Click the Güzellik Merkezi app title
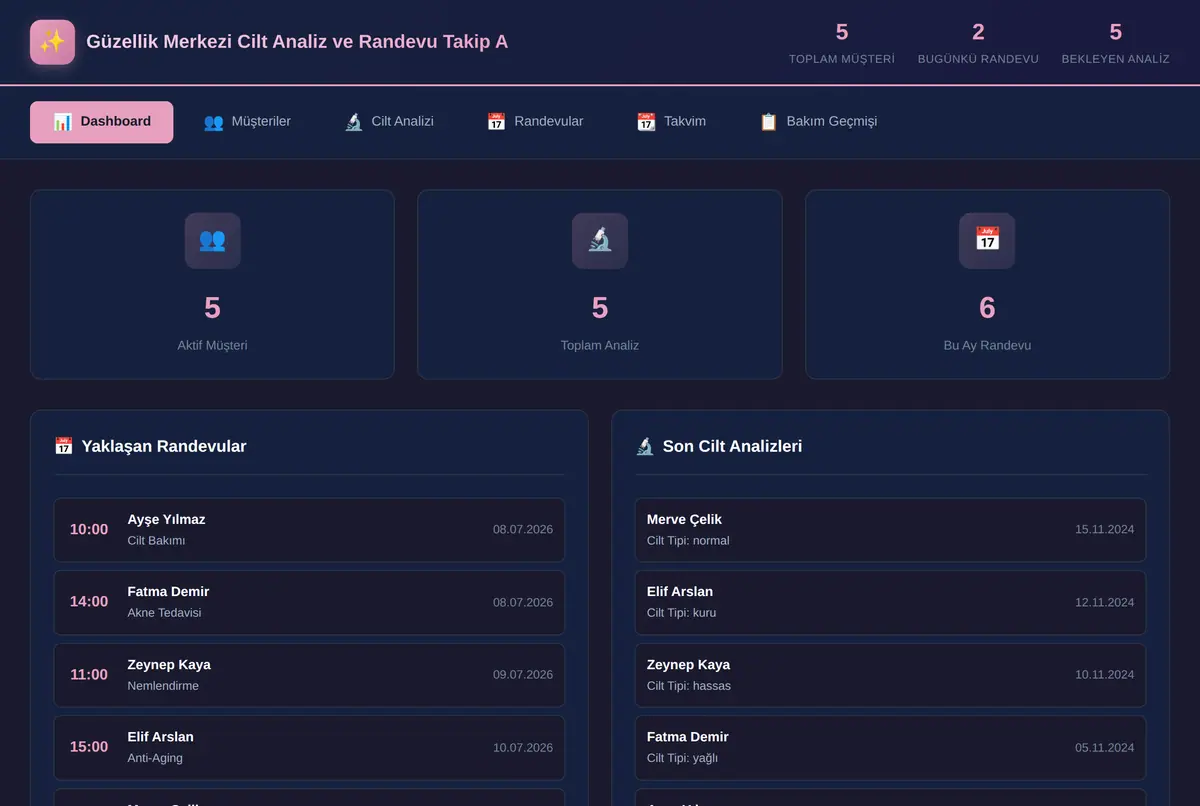1200x806 pixels. tap(297, 42)
